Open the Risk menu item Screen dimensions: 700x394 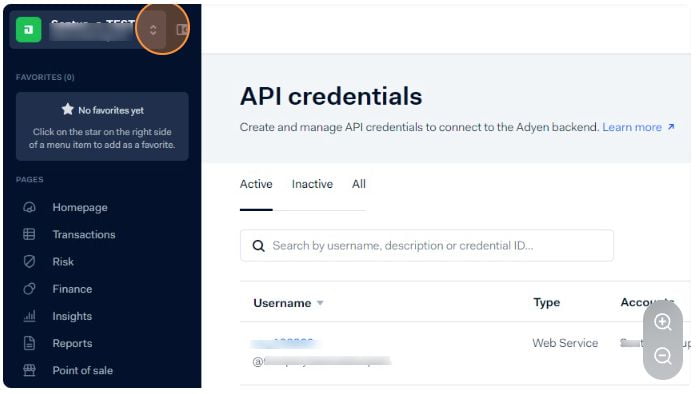[x=63, y=261]
